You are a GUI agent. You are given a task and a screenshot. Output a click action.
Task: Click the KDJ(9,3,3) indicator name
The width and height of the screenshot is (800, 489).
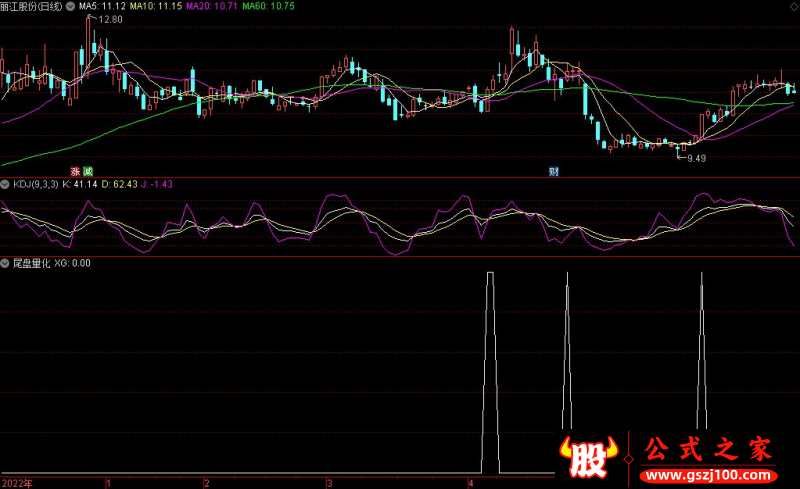(35, 185)
